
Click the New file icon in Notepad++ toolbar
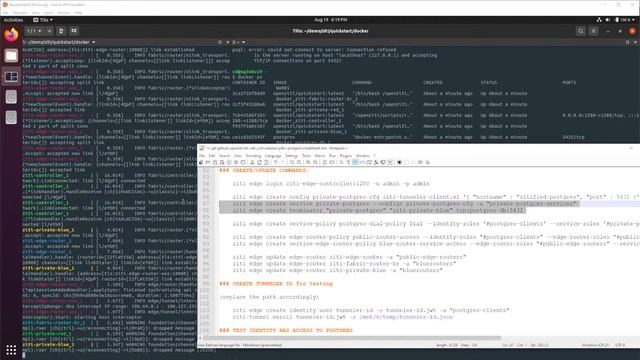click(201, 162)
